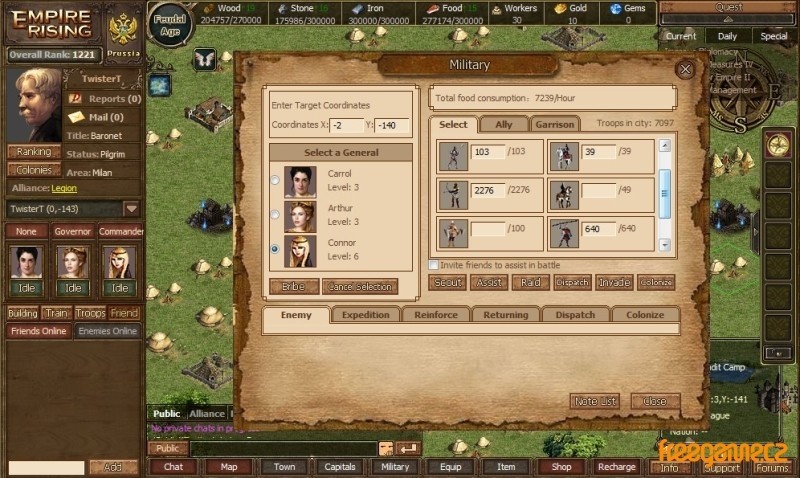Click the Invade button
The width and height of the screenshot is (800, 478).
pos(614,282)
